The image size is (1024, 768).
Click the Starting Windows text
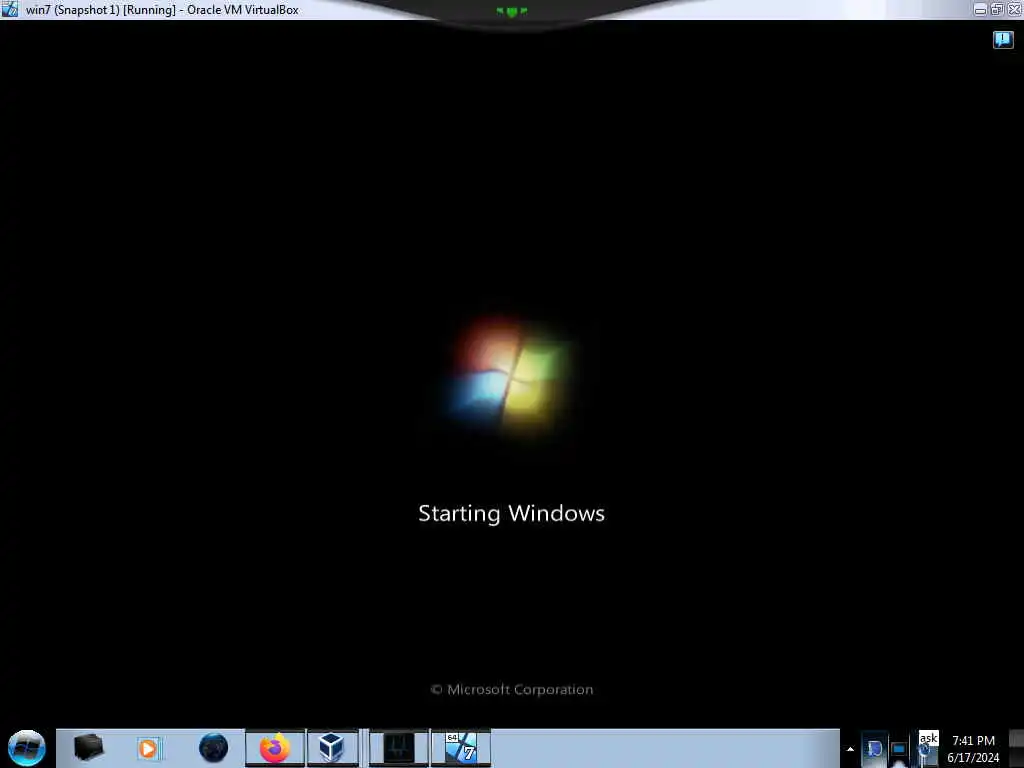[x=511, y=513]
